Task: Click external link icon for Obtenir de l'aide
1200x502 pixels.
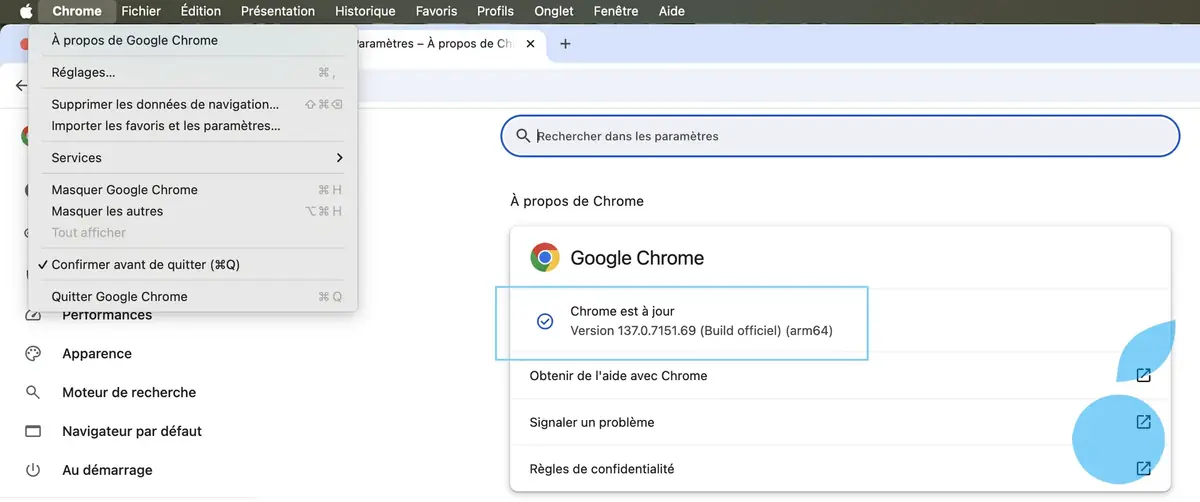Action: pyautogui.click(x=1143, y=376)
